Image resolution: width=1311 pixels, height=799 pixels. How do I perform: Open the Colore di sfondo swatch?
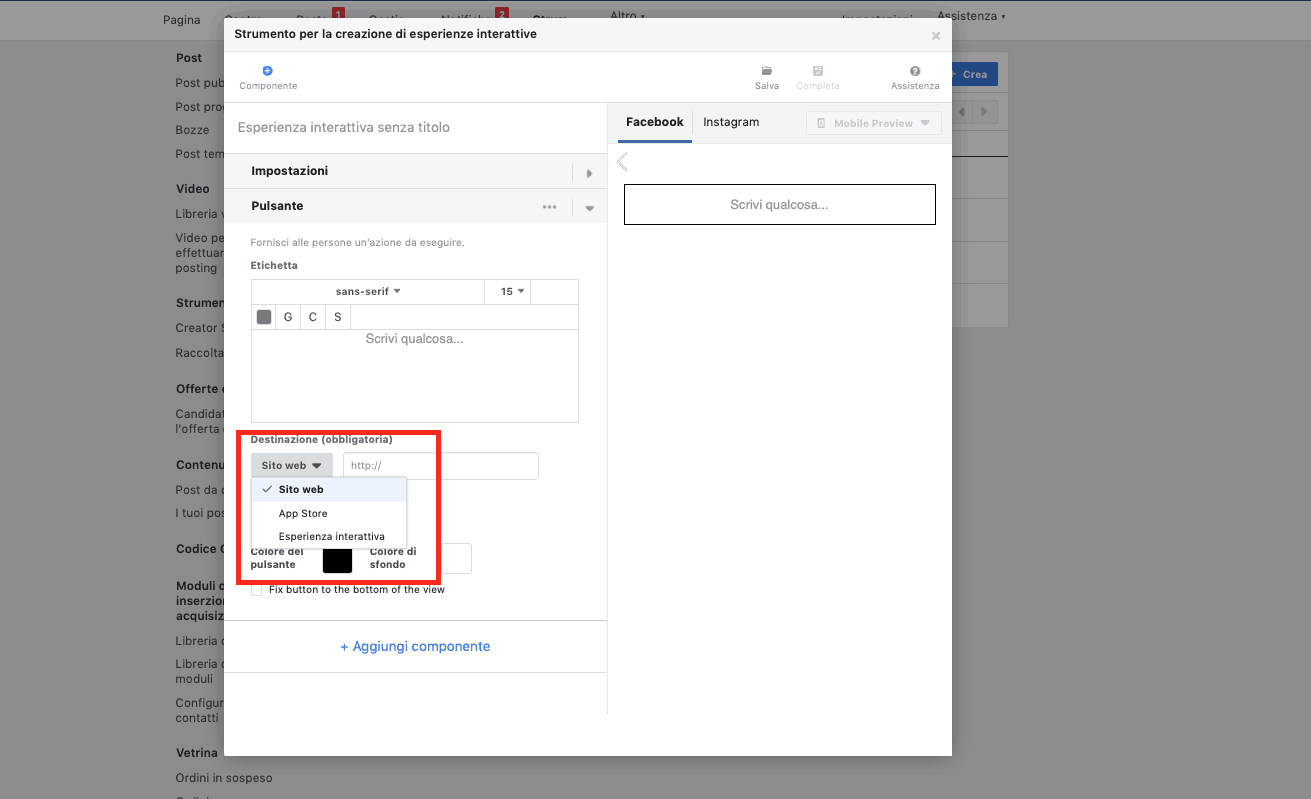(456, 559)
